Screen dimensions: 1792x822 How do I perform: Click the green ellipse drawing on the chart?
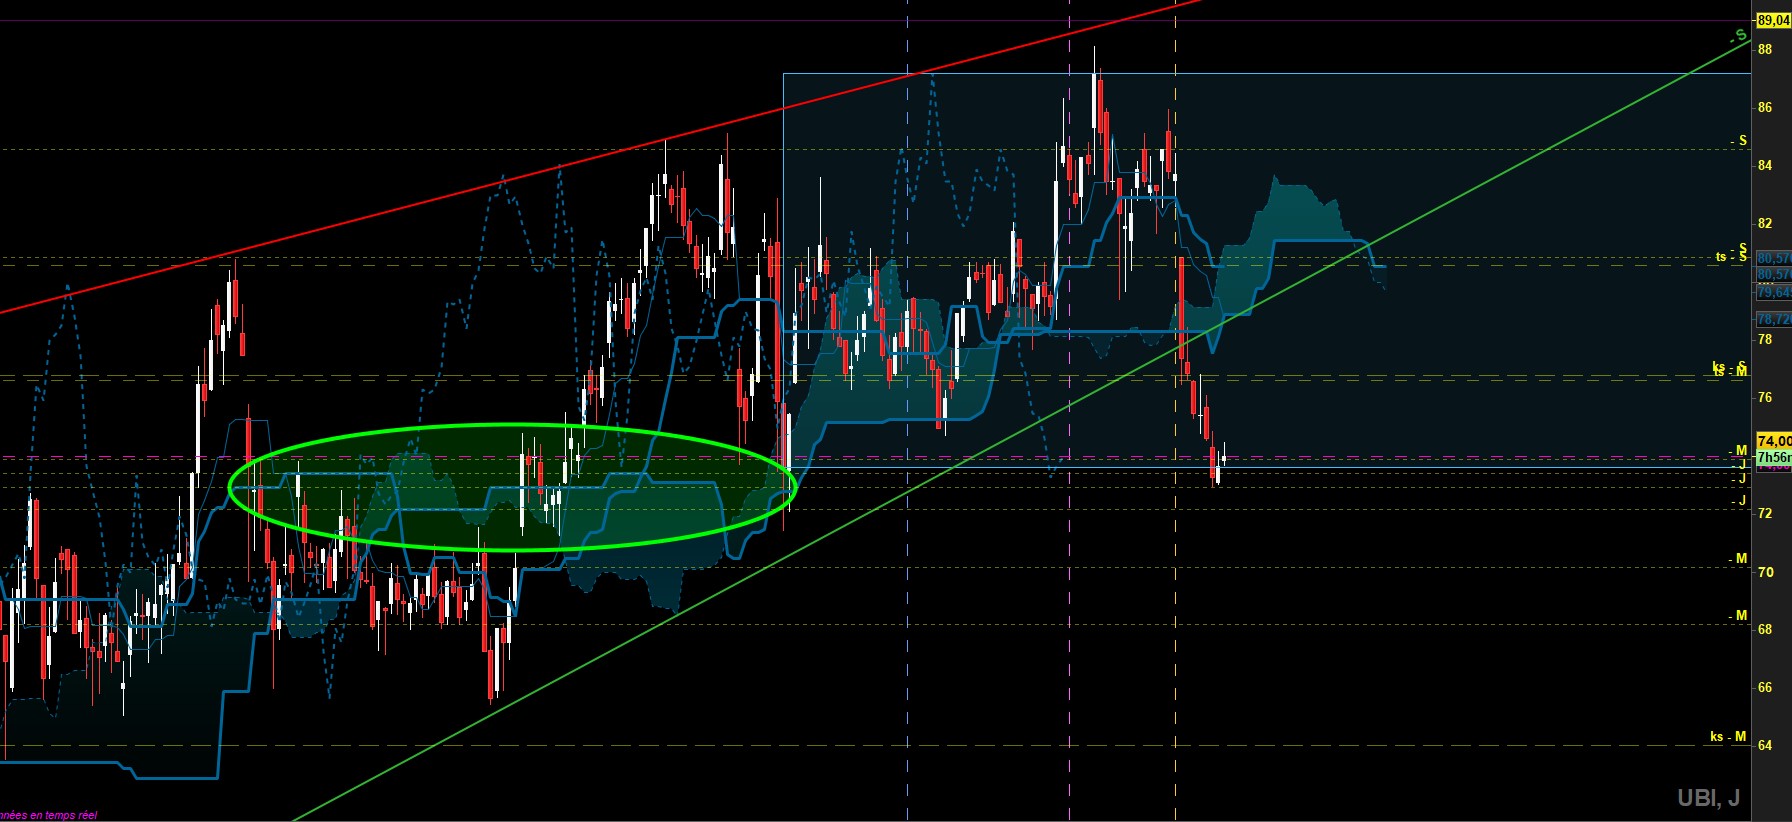tap(512, 487)
